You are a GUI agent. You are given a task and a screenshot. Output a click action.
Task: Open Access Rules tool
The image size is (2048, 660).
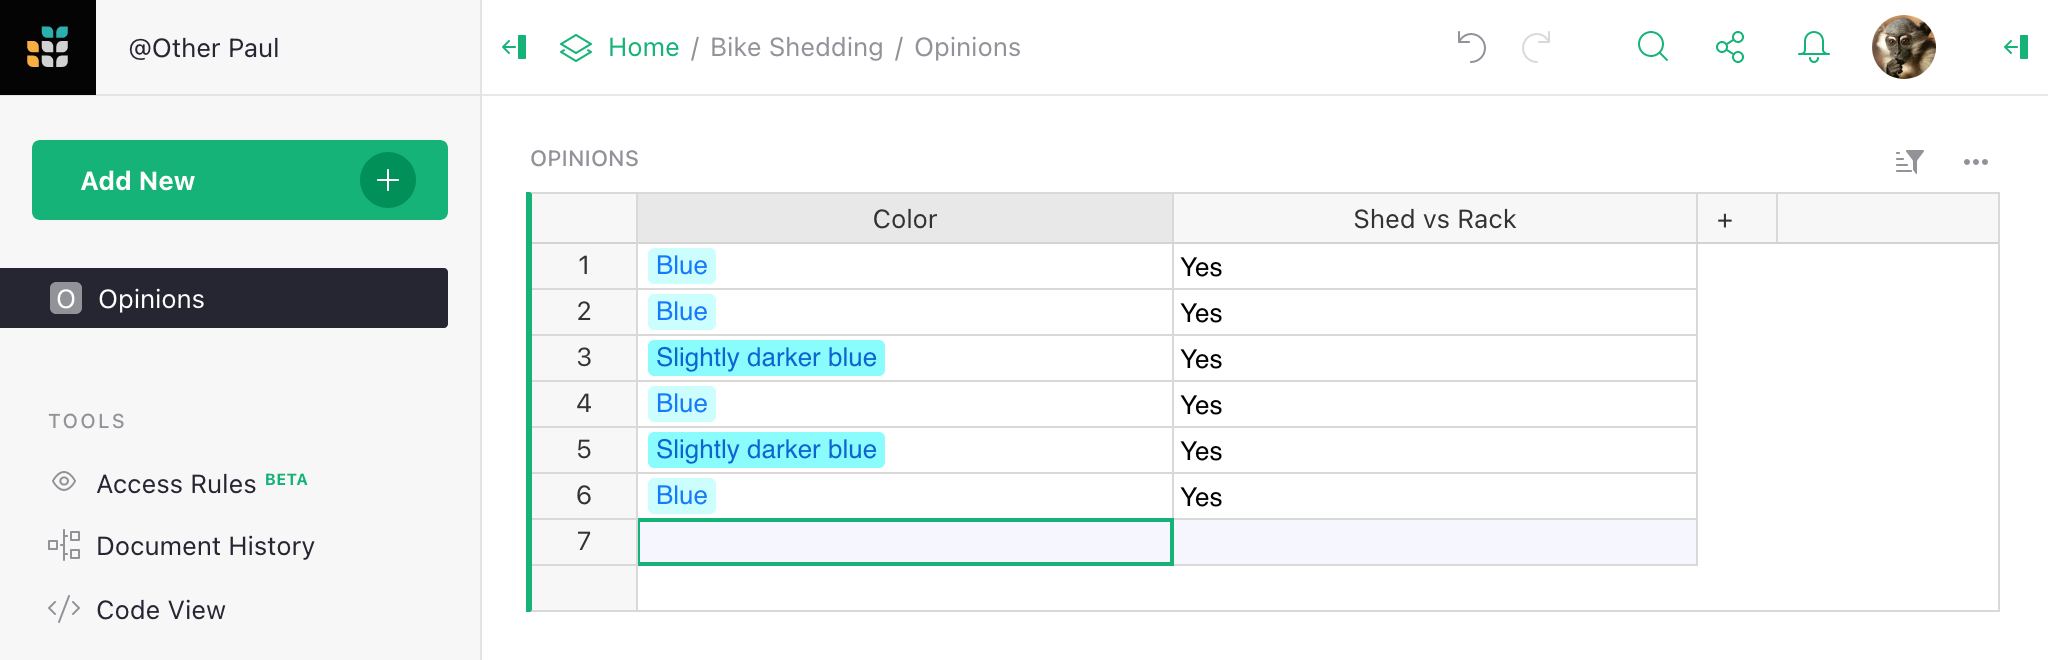[x=177, y=484]
